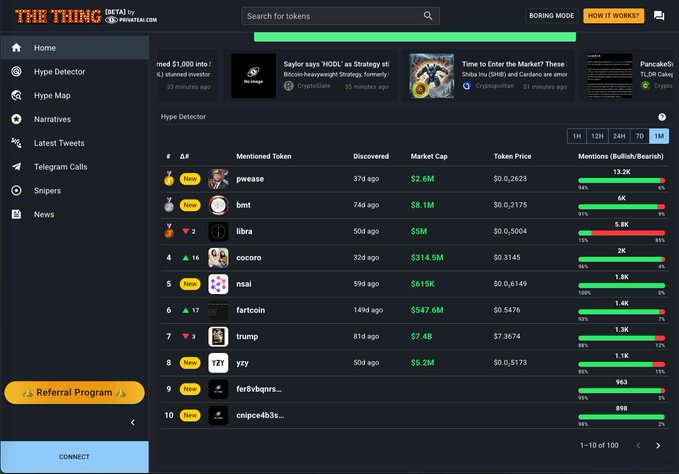Click the nsai token logo
This screenshot has height=474, width=679.
[x=218, y=284]
